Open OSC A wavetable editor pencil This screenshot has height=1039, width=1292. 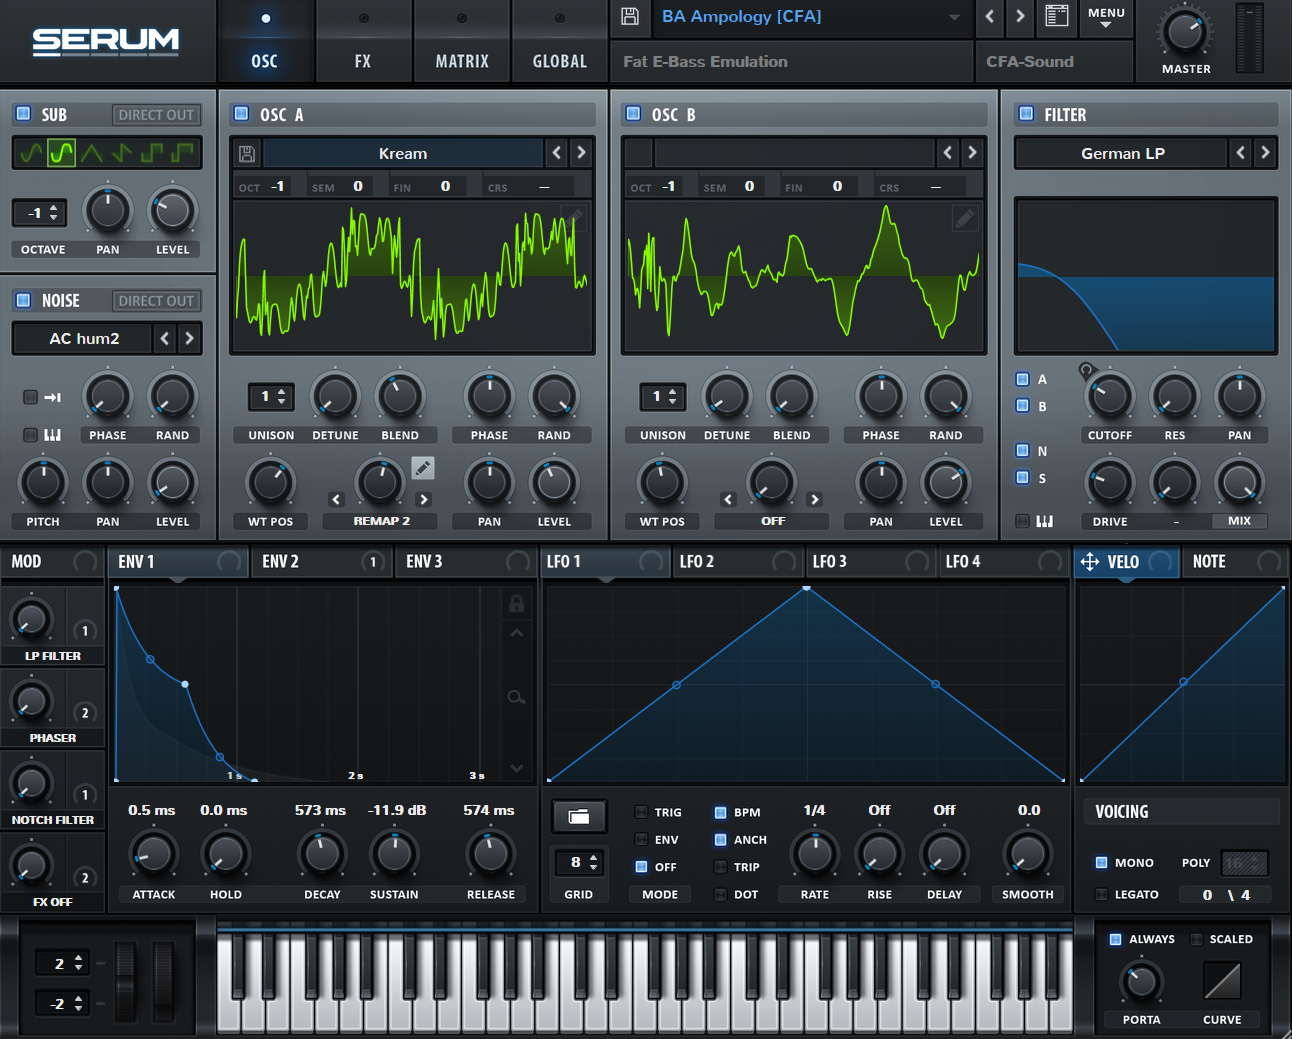coord(573,217)
